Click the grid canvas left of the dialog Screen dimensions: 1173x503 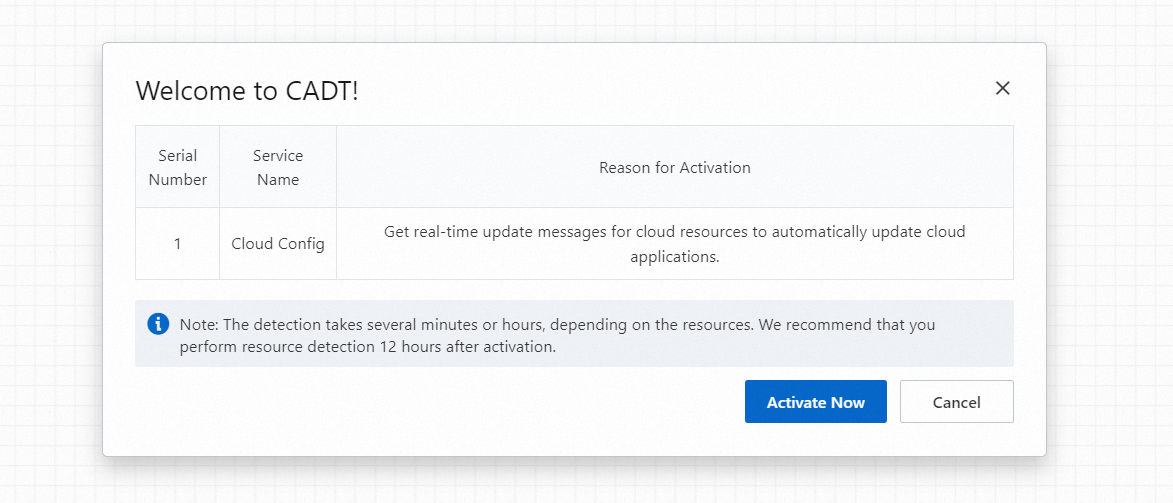50,250
